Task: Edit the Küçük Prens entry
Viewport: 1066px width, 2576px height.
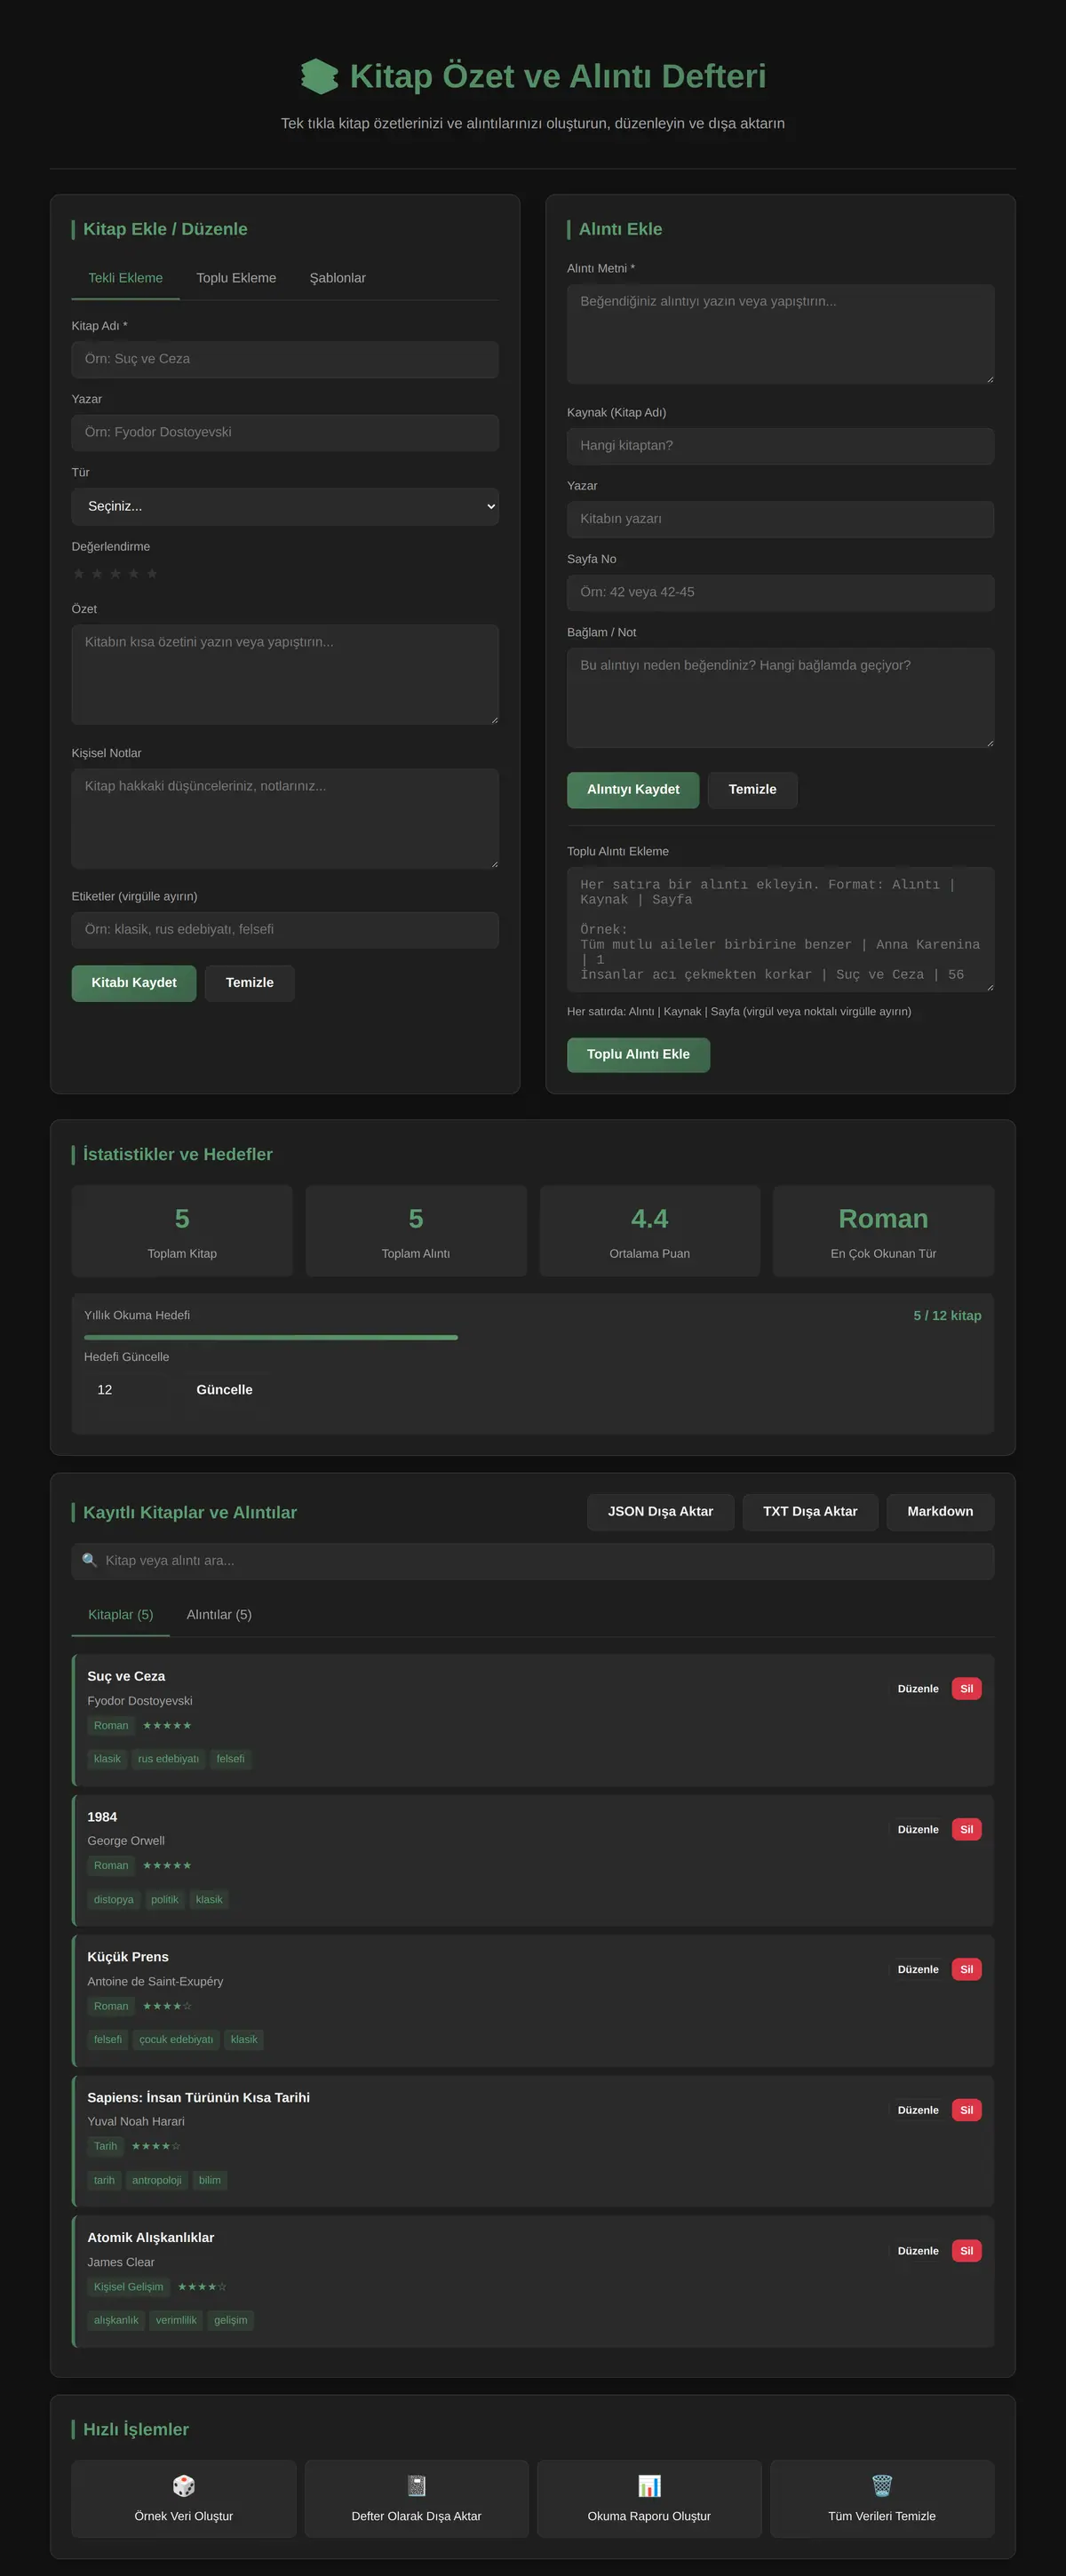Action: point(918,1969)
